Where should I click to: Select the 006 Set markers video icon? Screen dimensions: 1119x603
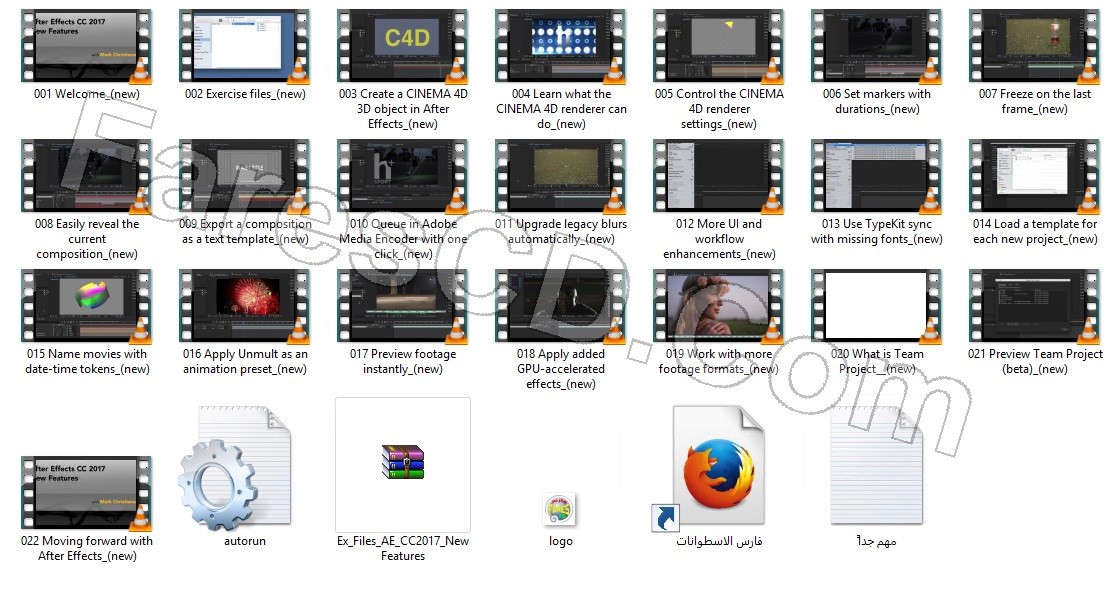876,46
